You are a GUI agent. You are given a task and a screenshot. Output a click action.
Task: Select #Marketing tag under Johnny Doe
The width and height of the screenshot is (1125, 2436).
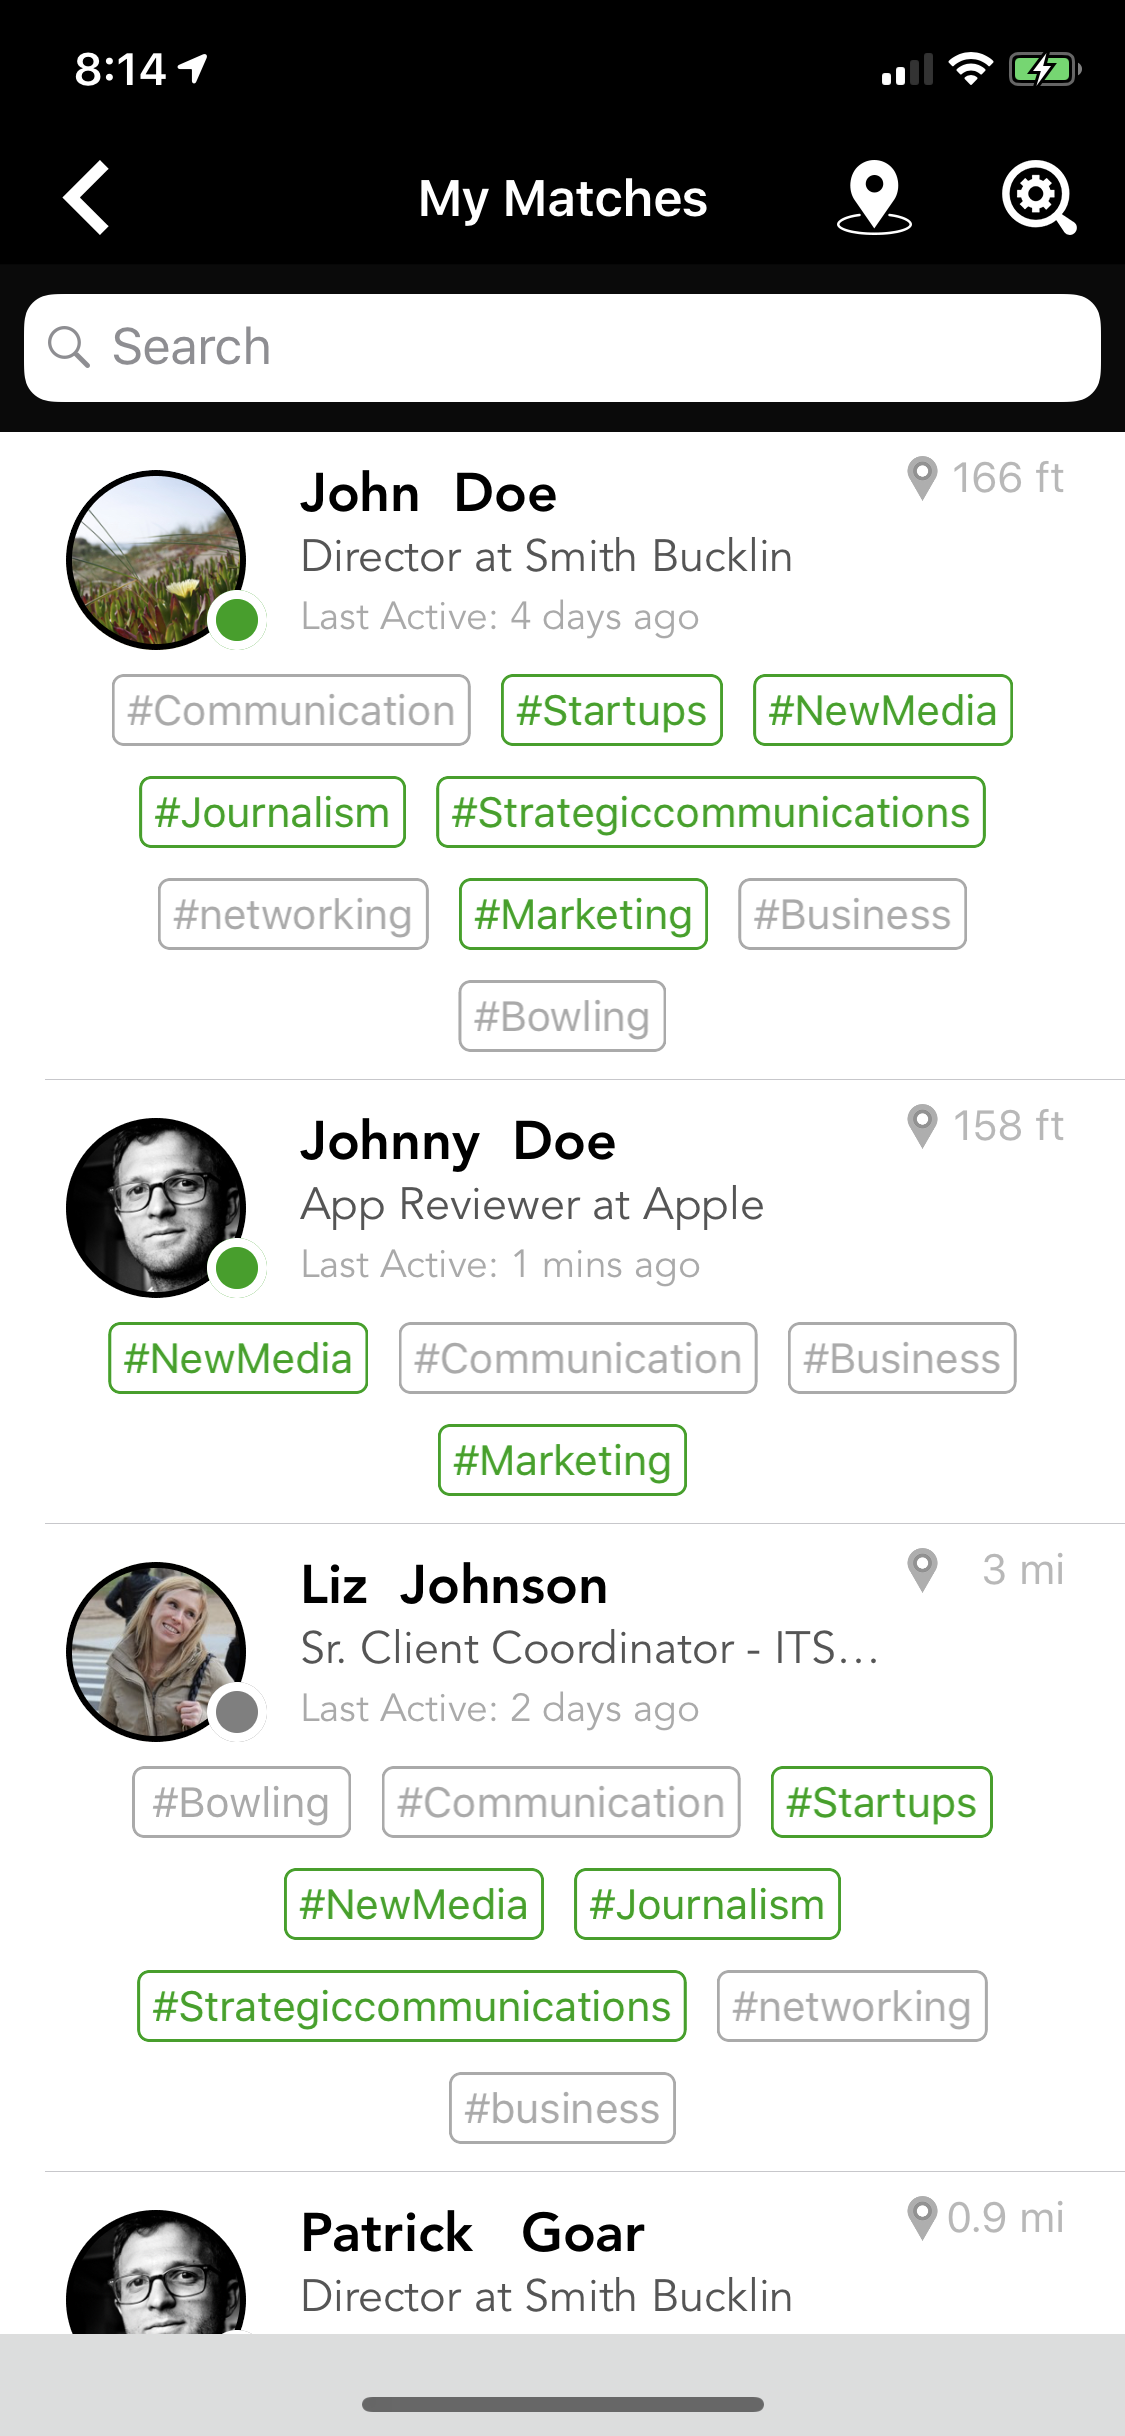562,1461
